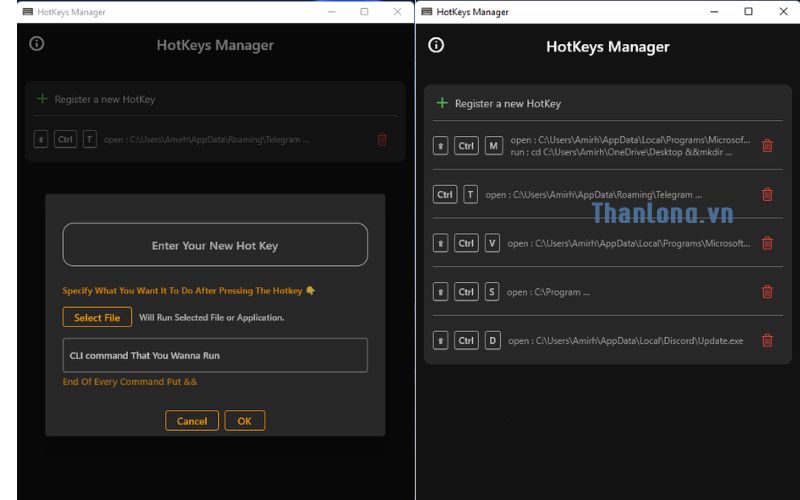800x500 pixels.
Task: Click the info icon in right window
Action: (x=435, y=45)
